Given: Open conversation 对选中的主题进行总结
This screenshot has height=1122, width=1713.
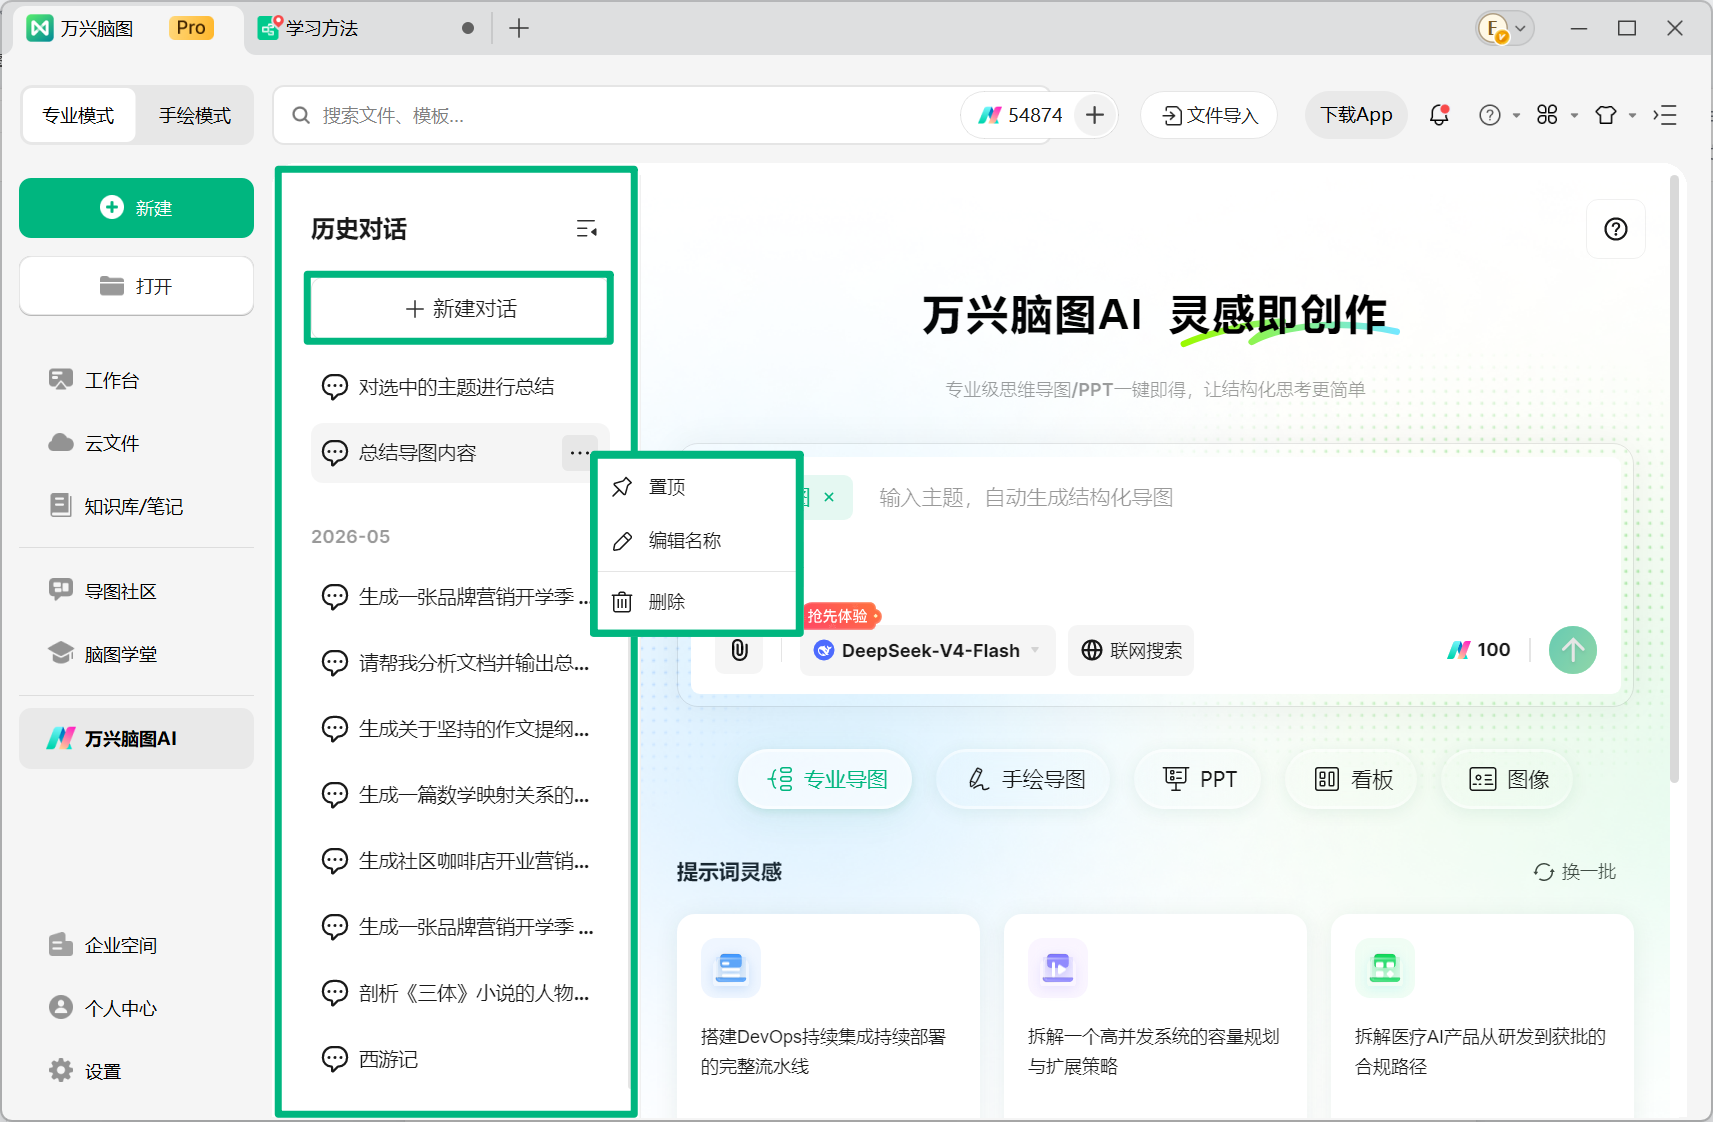Looking at the screenshot, I should [460, 387].
